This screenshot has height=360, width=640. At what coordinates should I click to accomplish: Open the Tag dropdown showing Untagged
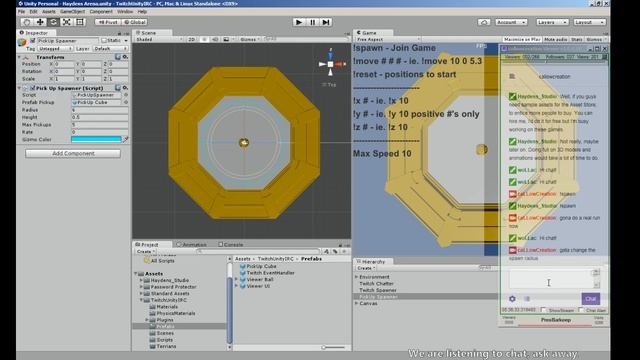(x=55, y=49)
